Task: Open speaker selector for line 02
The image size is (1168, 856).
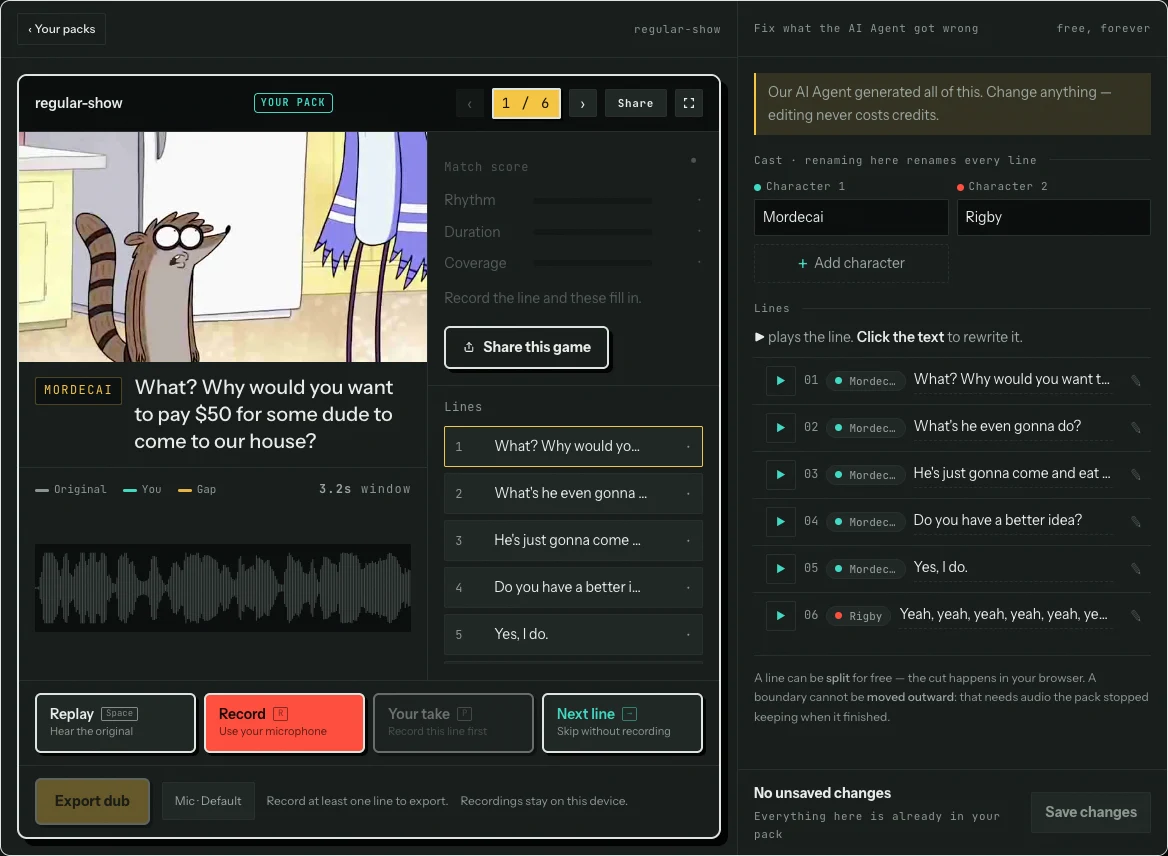Action: coord(866,428)
